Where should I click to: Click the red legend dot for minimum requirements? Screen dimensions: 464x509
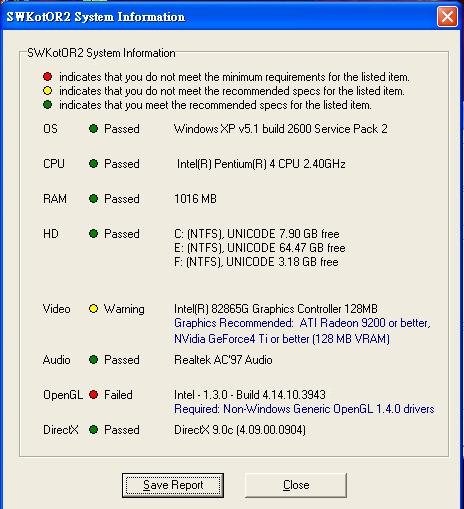point(48,77)
